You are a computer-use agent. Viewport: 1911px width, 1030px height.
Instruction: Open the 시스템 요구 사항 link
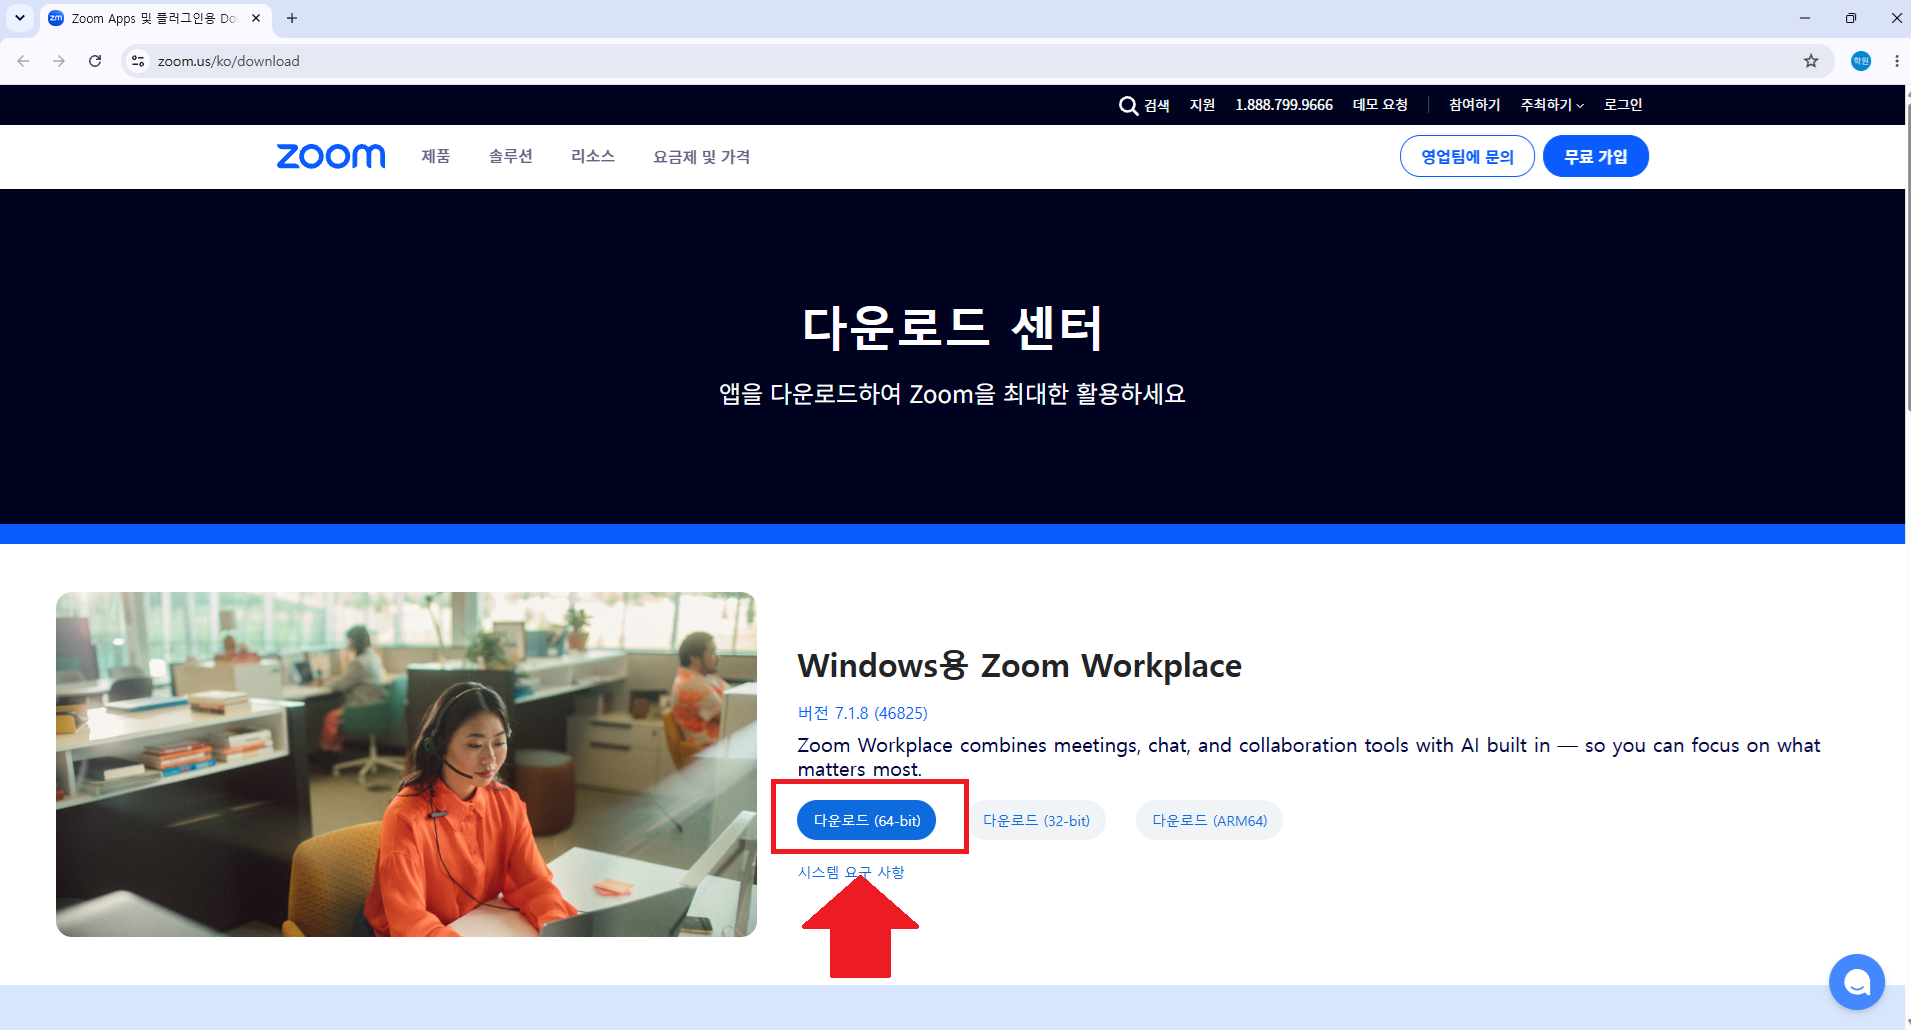pos(850,872)
